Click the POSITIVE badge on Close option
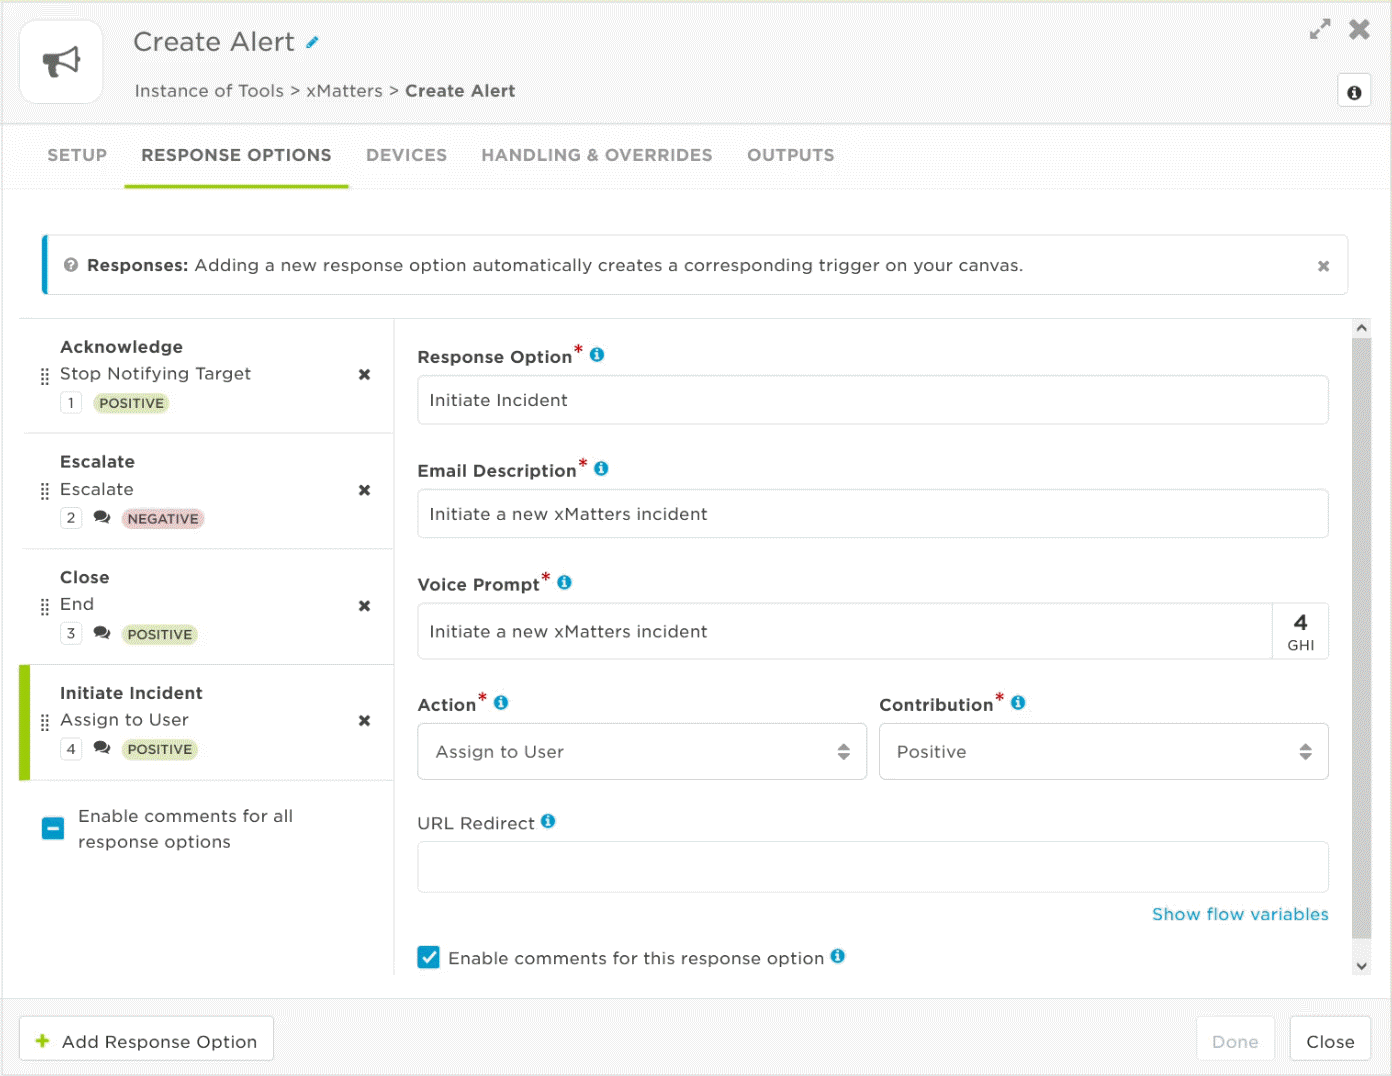This screenshot has height=1076, width=1392. (160, 634)
